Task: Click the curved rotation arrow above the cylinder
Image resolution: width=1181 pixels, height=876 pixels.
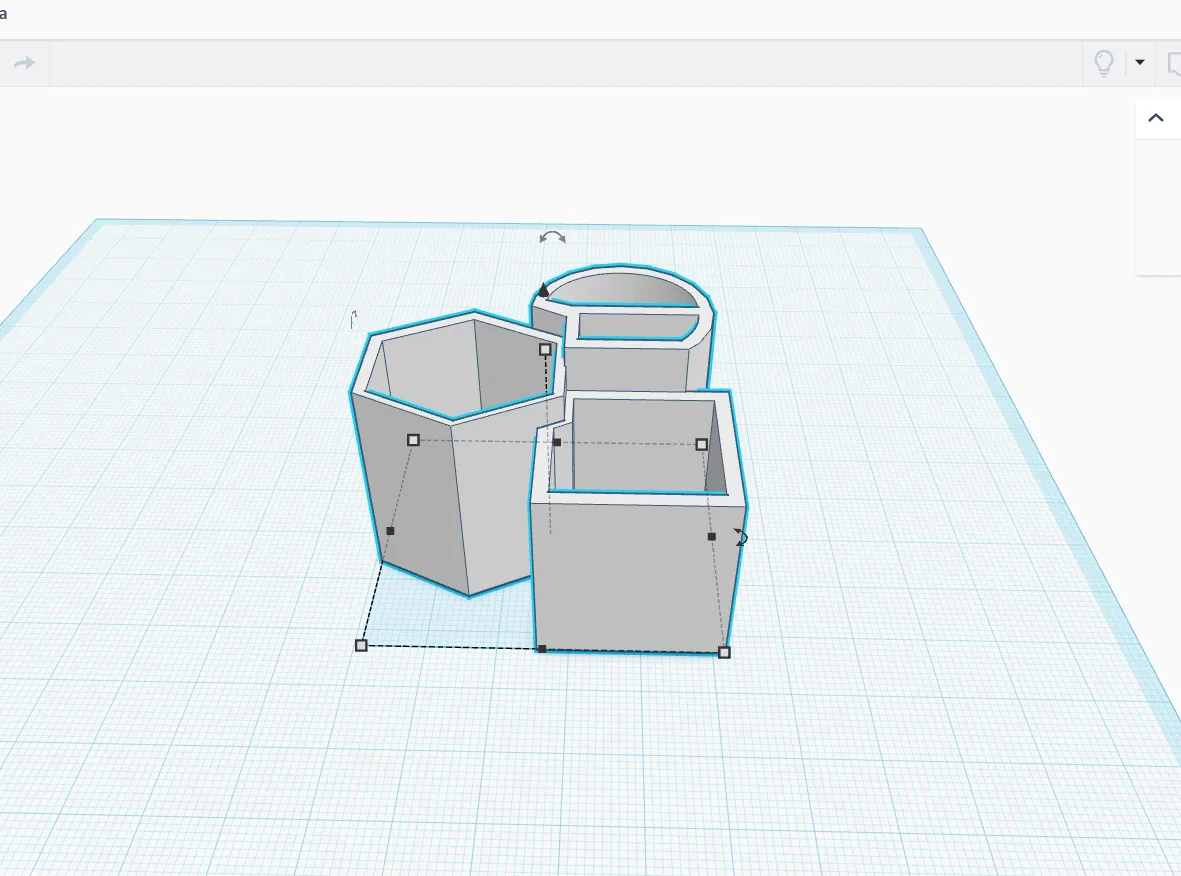Action: [553, 238]
